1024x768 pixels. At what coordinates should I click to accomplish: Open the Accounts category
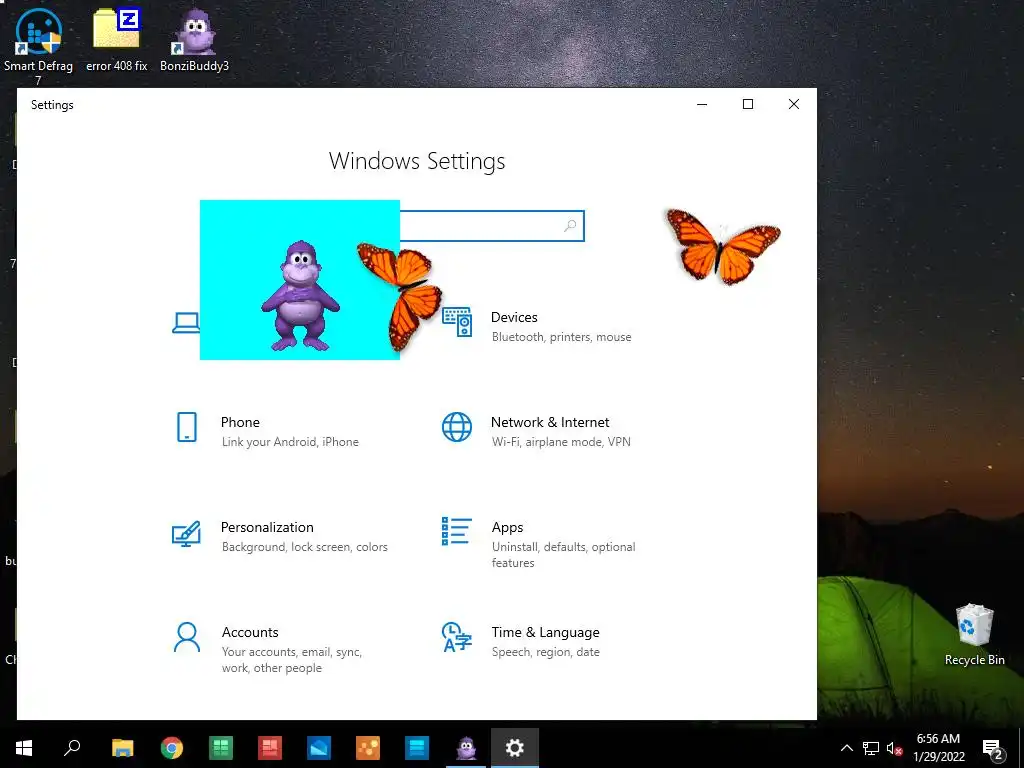coord(250,632)
